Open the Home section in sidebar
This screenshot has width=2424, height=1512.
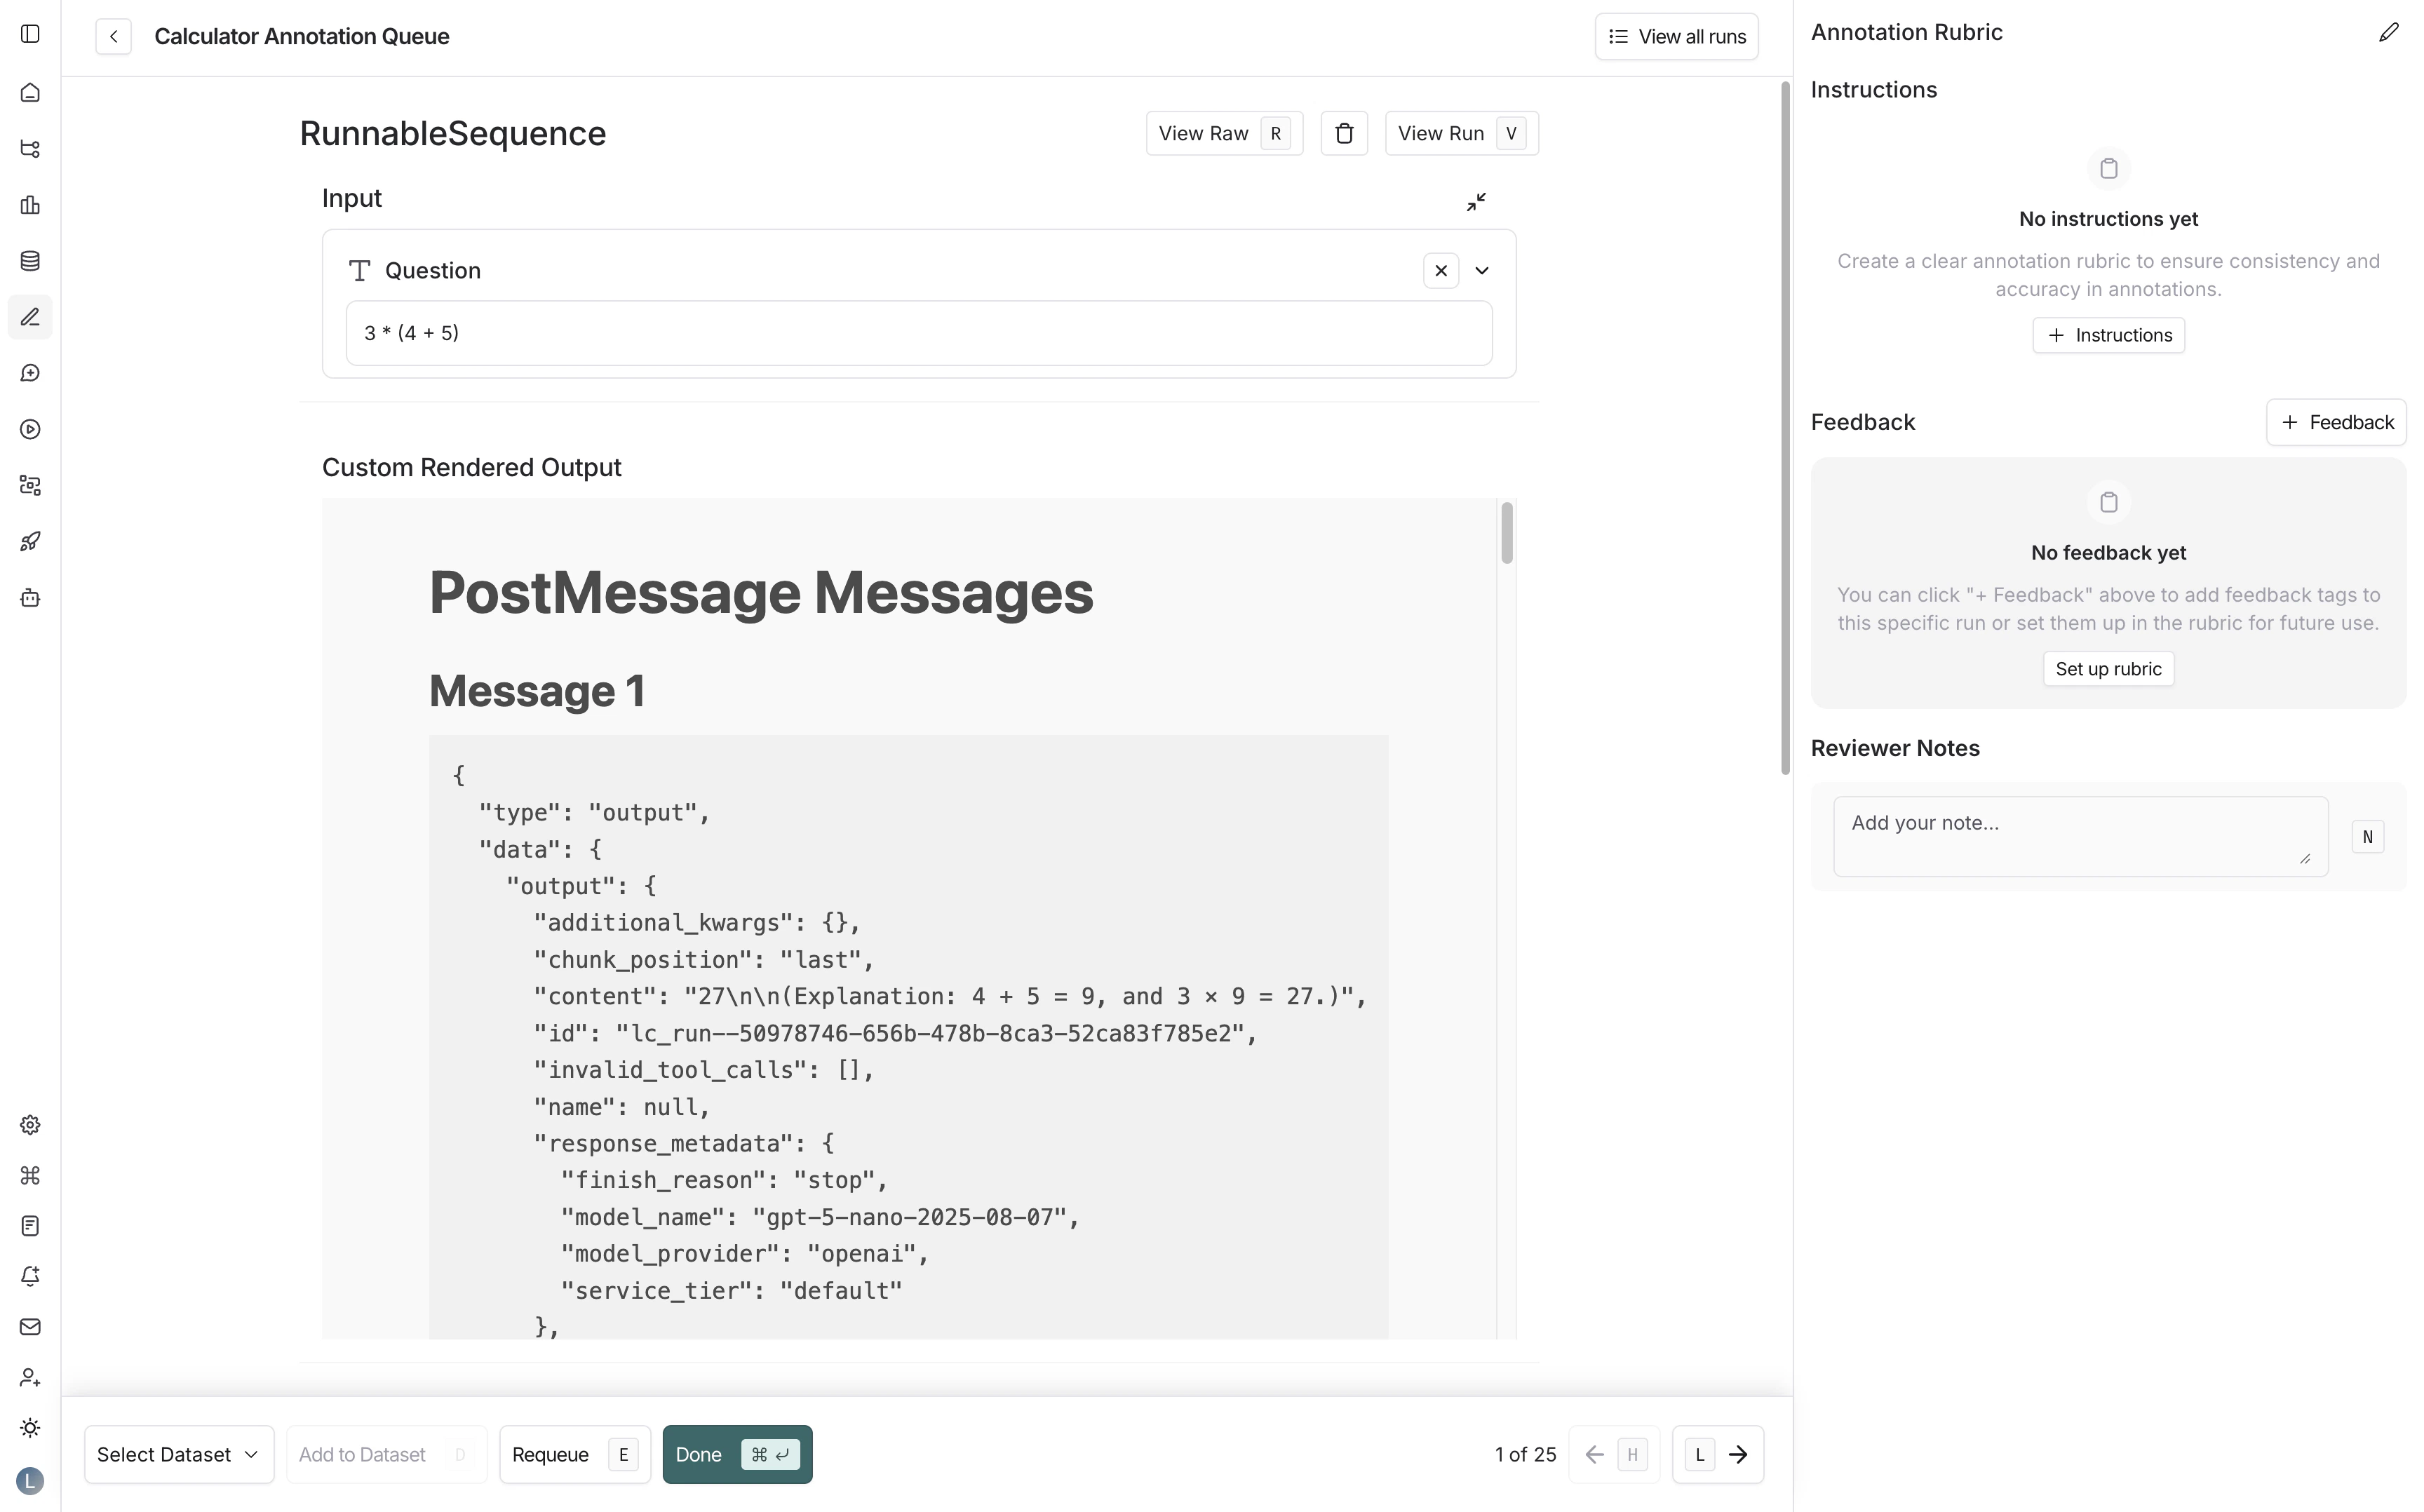coord(29,92)
